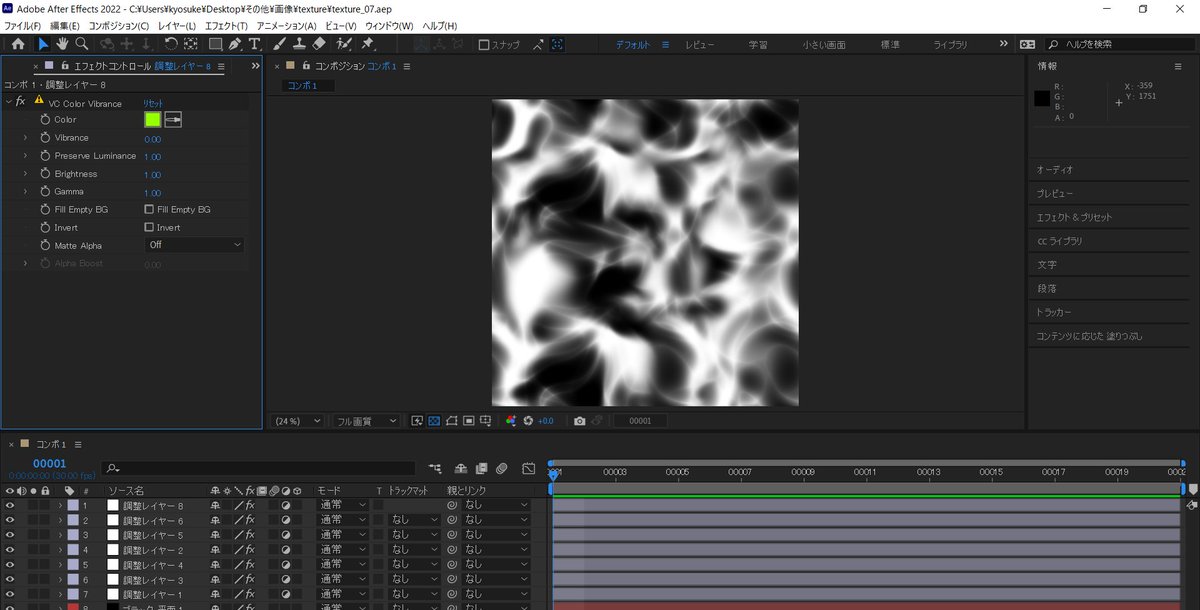
Task: Select the Roto Brush tool
Action: pos(344,44)
